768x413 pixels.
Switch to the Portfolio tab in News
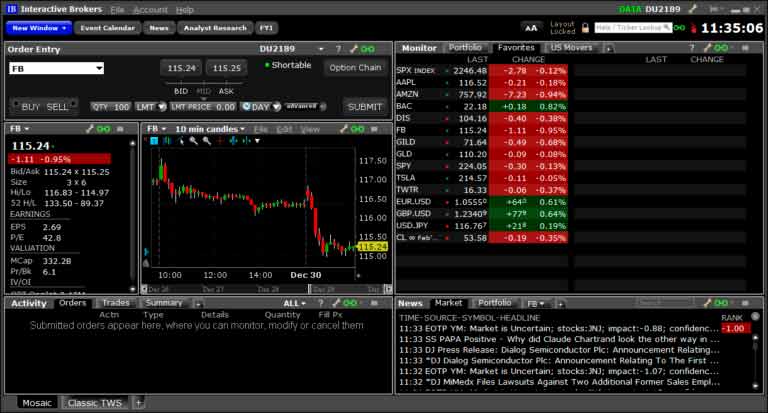[x=494, y=303]
